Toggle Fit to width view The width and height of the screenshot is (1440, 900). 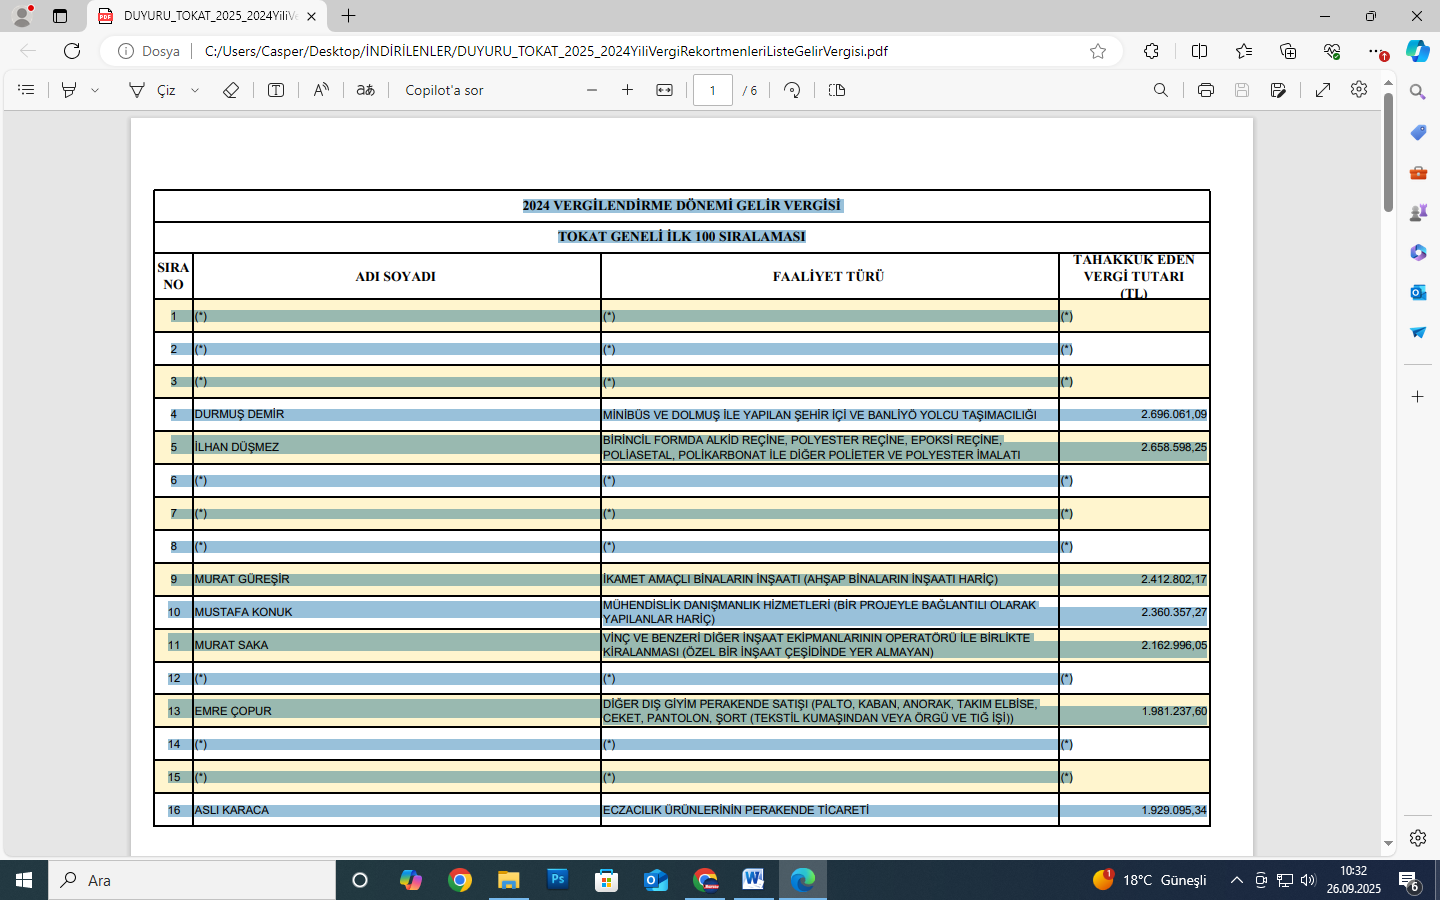click(664, 90)
